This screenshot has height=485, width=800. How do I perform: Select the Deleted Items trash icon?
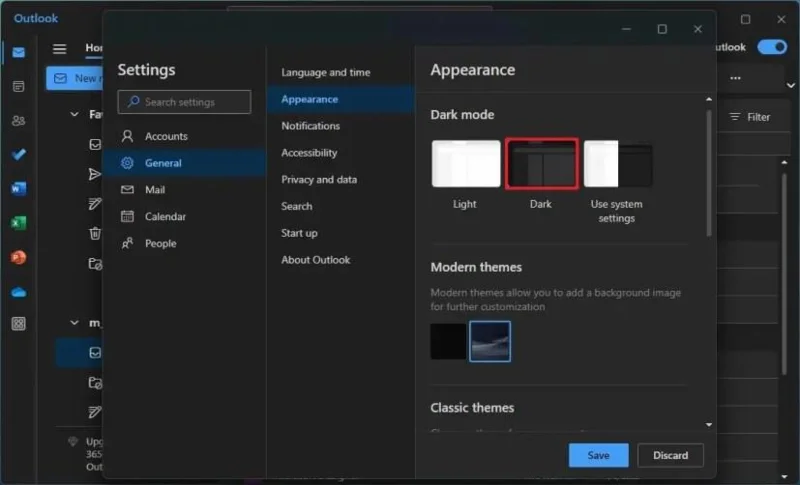tap(95, 234)
